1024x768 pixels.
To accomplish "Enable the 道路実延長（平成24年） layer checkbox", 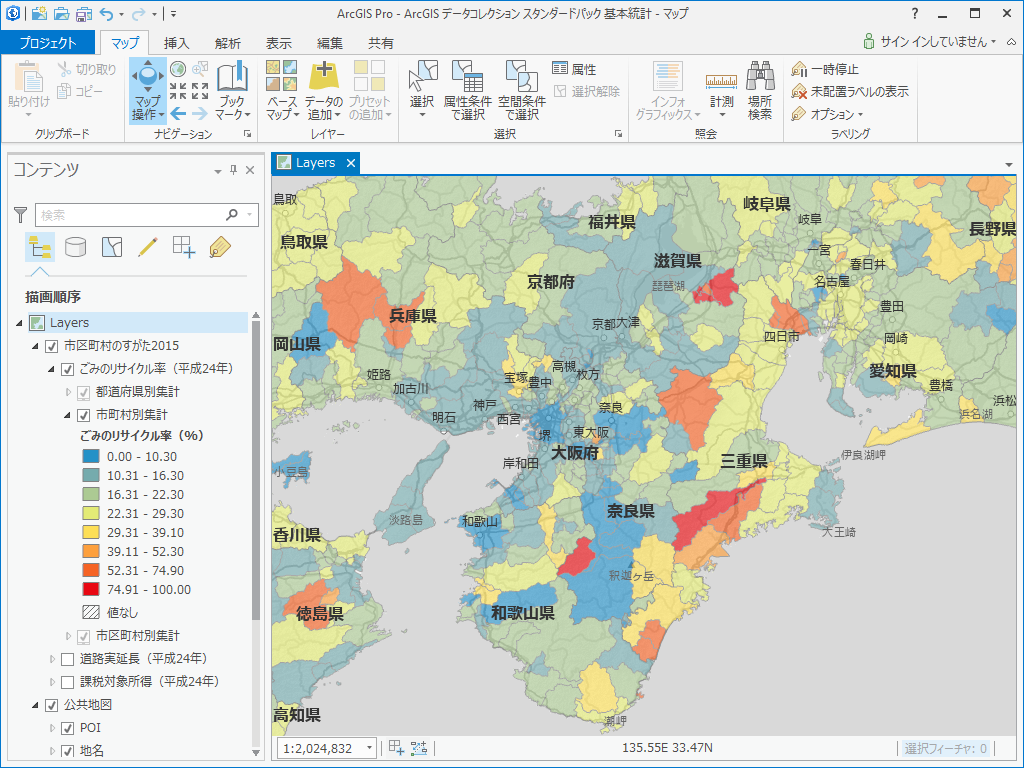I will [67, 659].
